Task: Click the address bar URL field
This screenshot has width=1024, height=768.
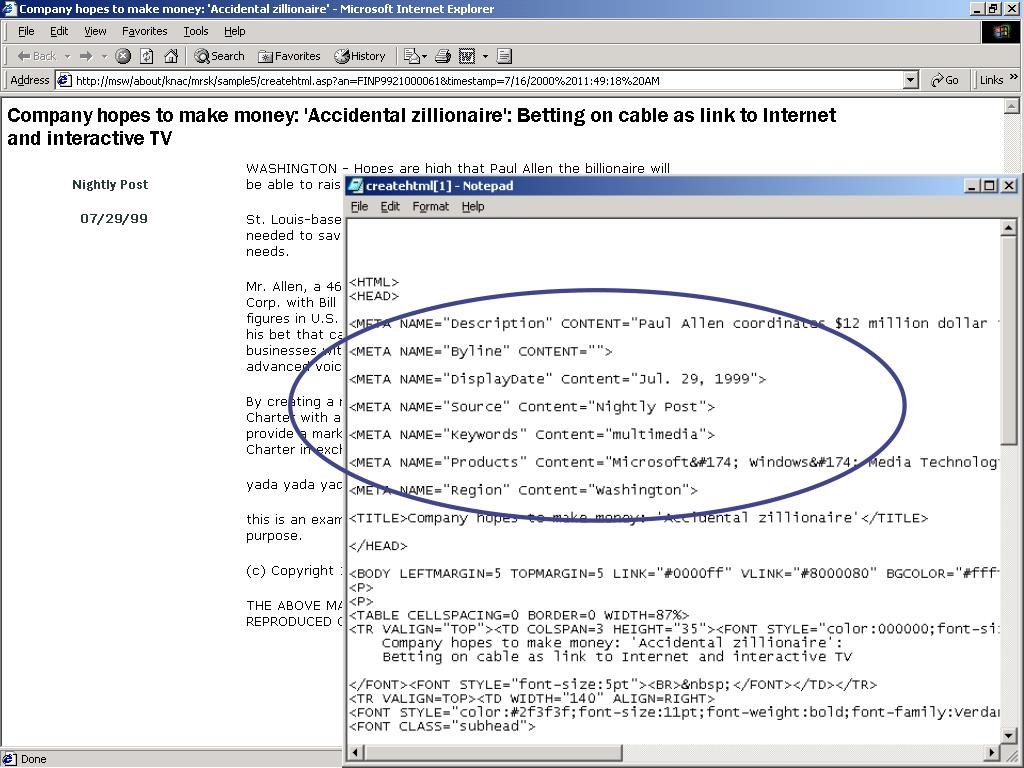Action: tap(480, 80)
